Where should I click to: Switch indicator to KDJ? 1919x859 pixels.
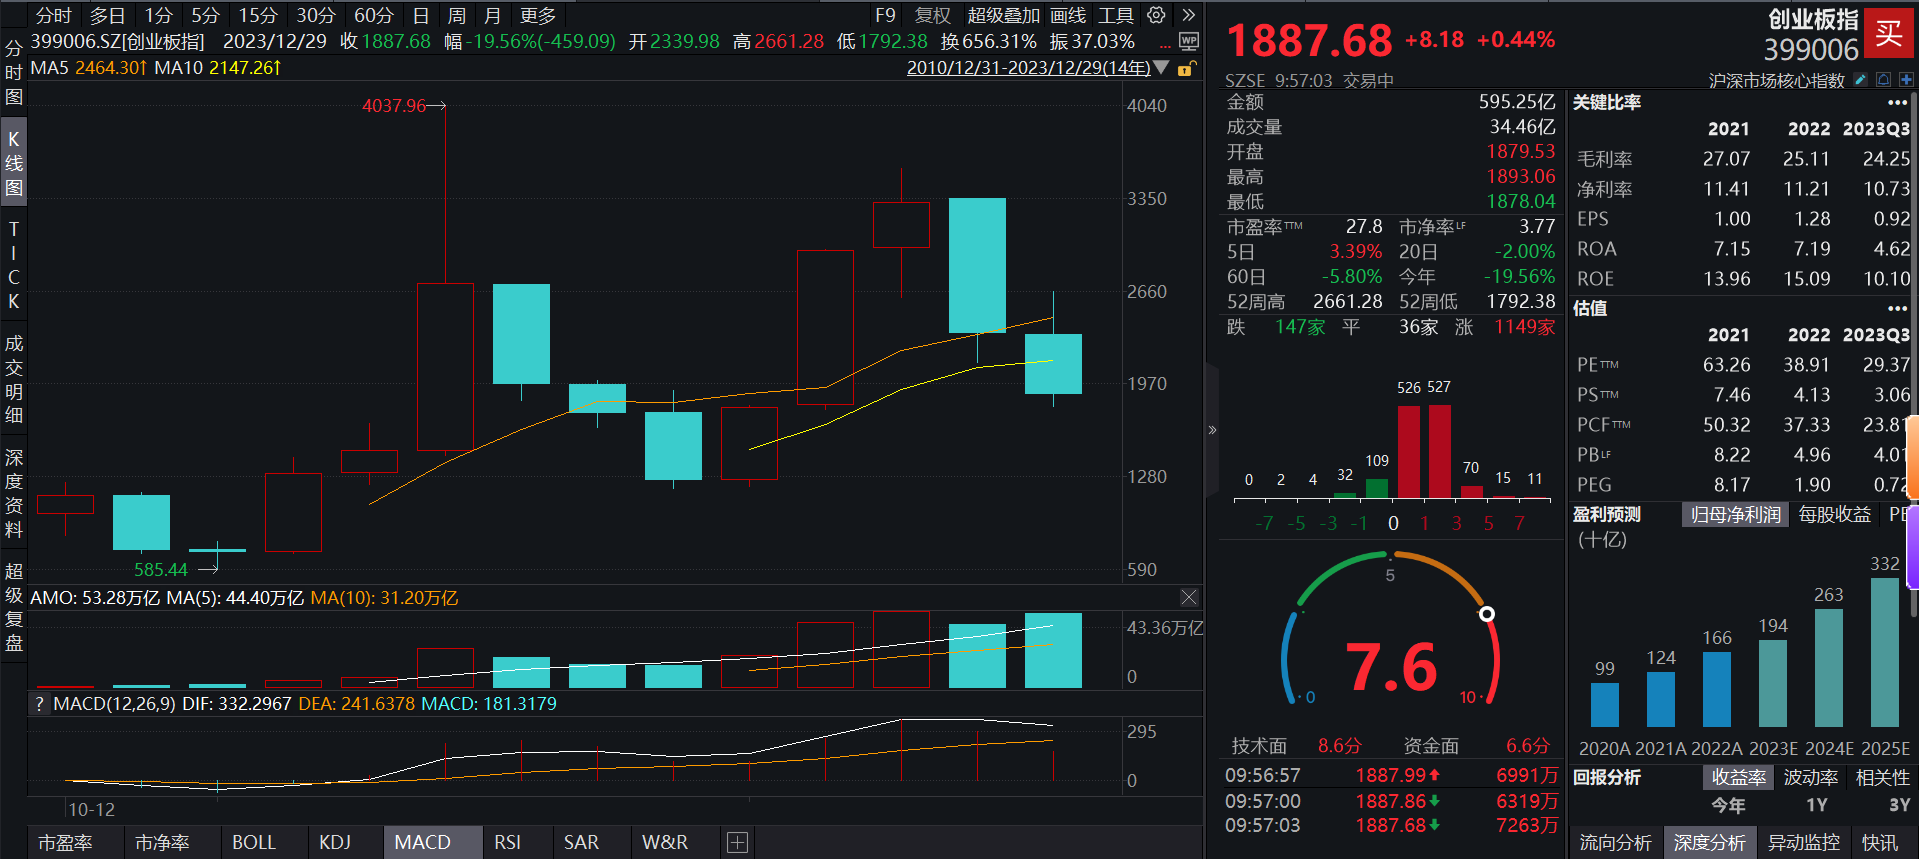click(335, 843)
